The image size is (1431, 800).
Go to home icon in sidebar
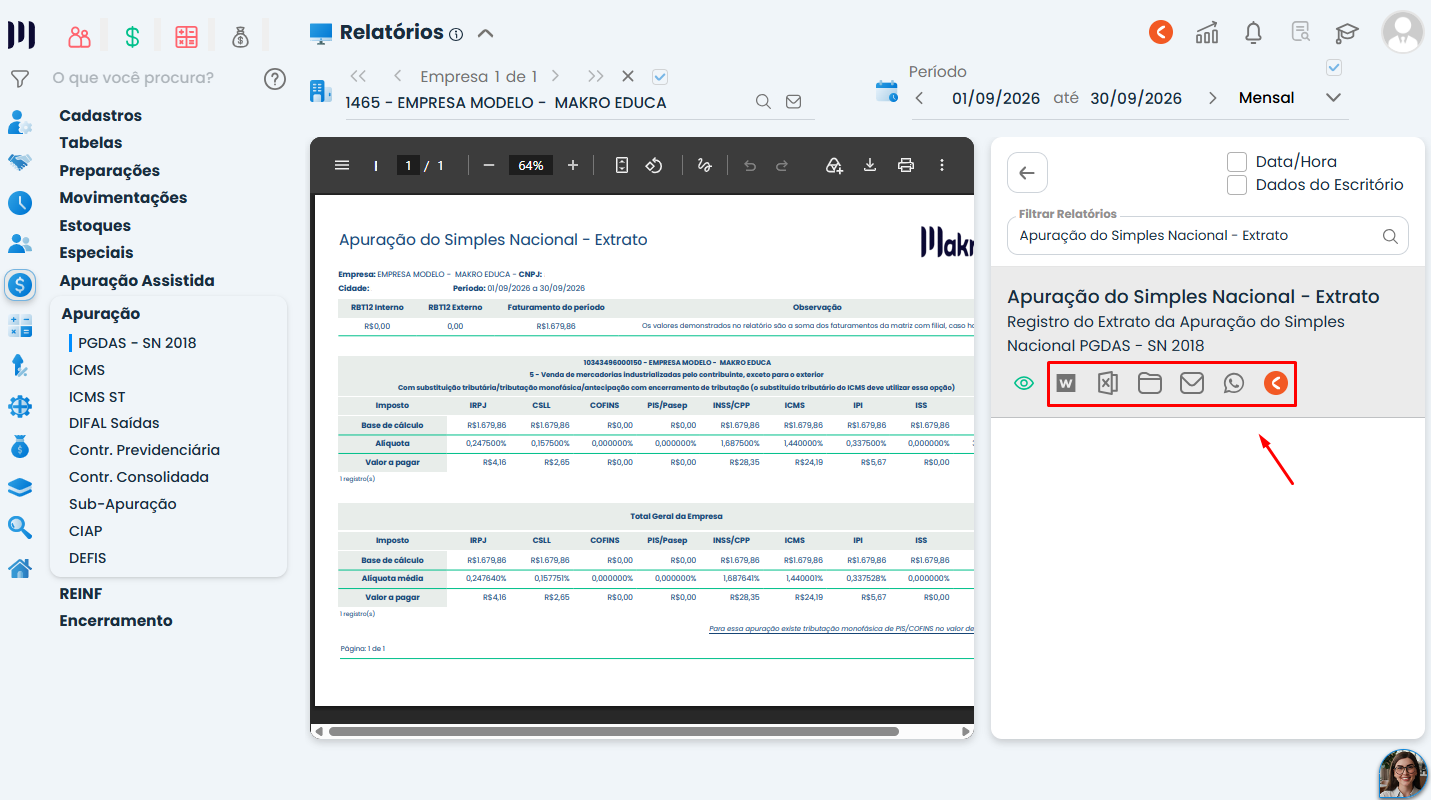pyautogui.click(x=19, y=569)
